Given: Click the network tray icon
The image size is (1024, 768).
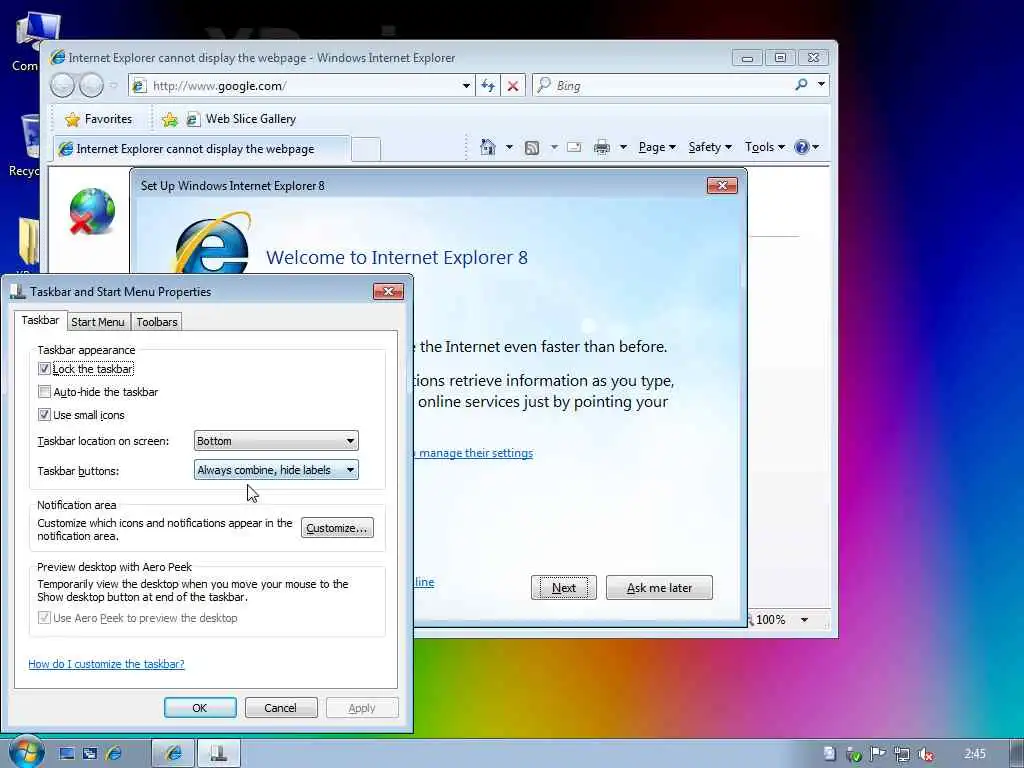Looking at the screenshot, I should coord(902,754).
